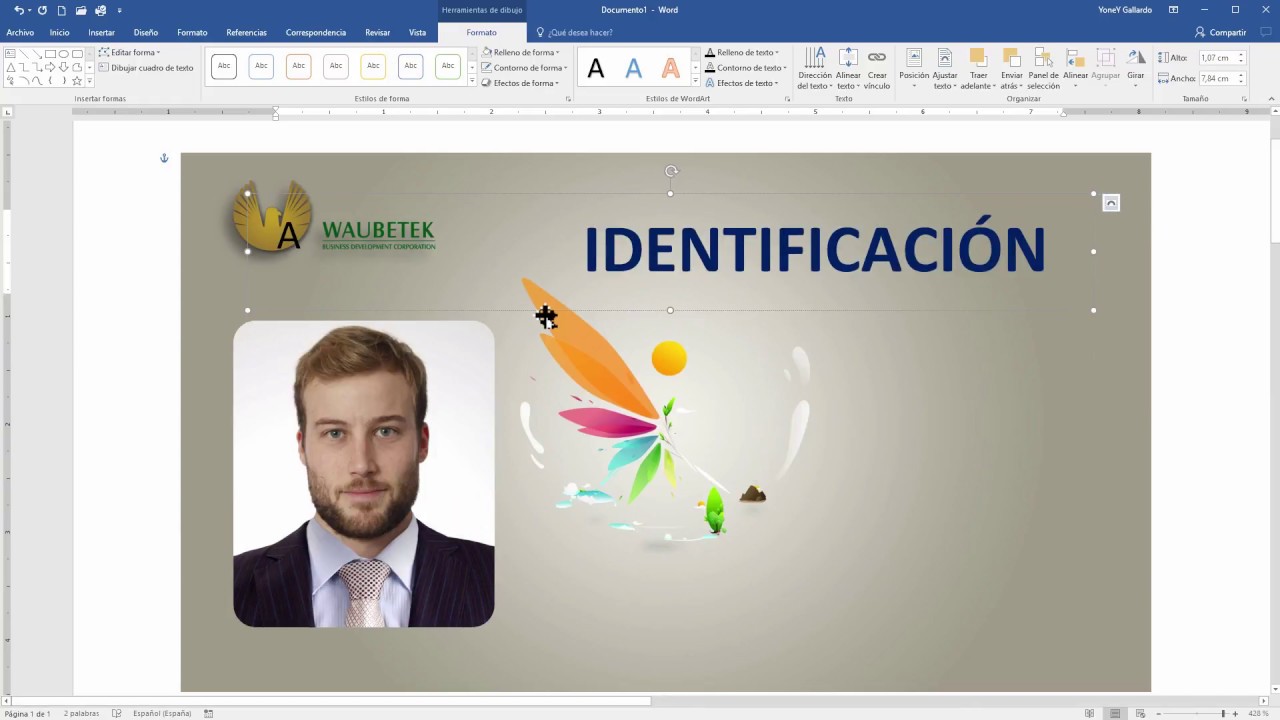This screenshot has height=720, width=1280.
Task: Switch to the Insertar tab
Action: pyautogui.click(x=101, y=32)
